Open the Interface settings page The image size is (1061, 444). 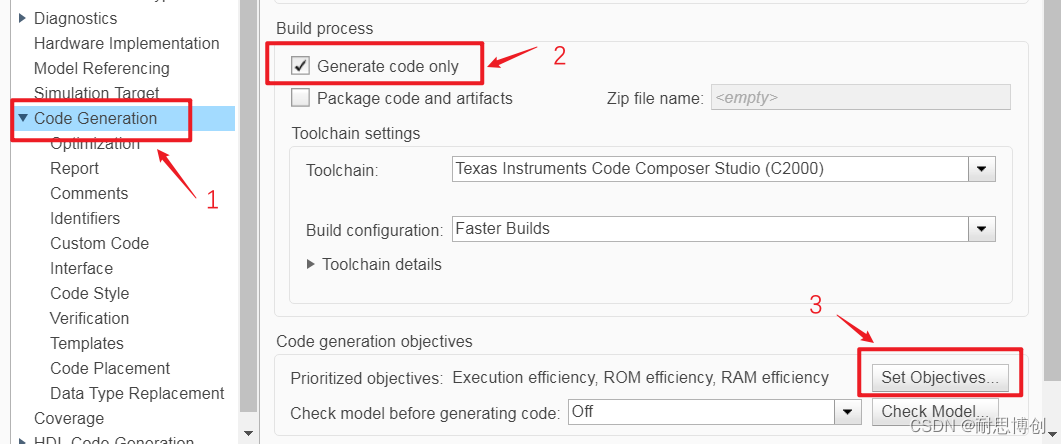click(x=81, y=268)
